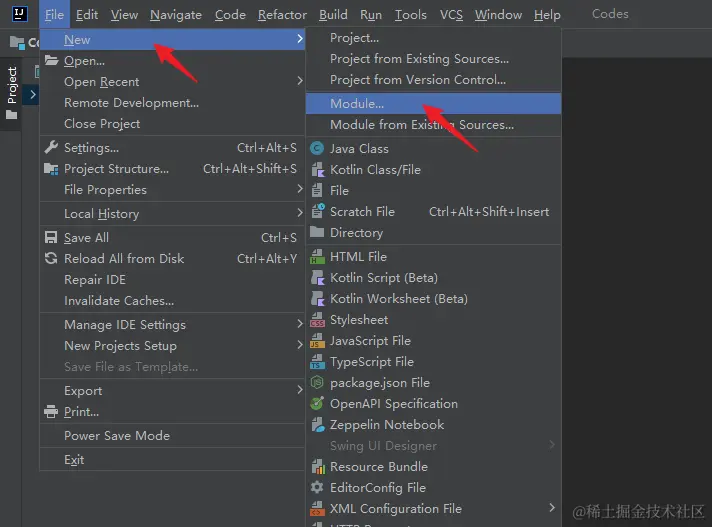Choose Project from Version Control...
The height and width of the screenshot is (527, 712).
[433, 79]
